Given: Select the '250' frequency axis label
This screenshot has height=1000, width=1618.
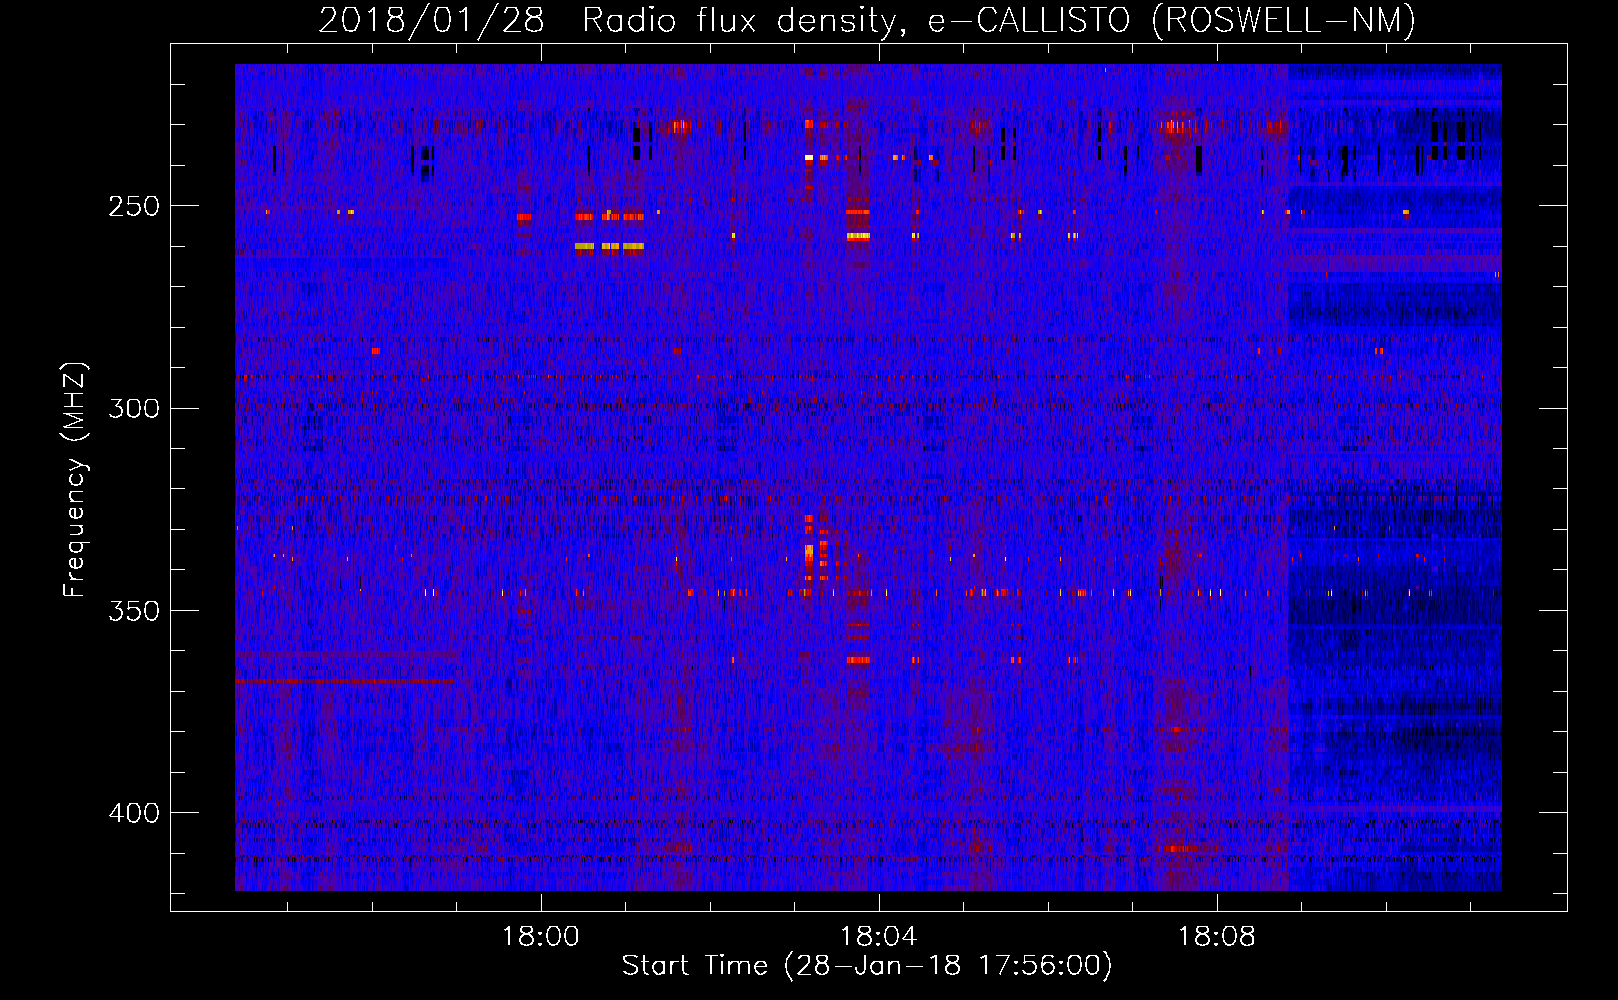Looking at the screenshot, I should point(133,207).
